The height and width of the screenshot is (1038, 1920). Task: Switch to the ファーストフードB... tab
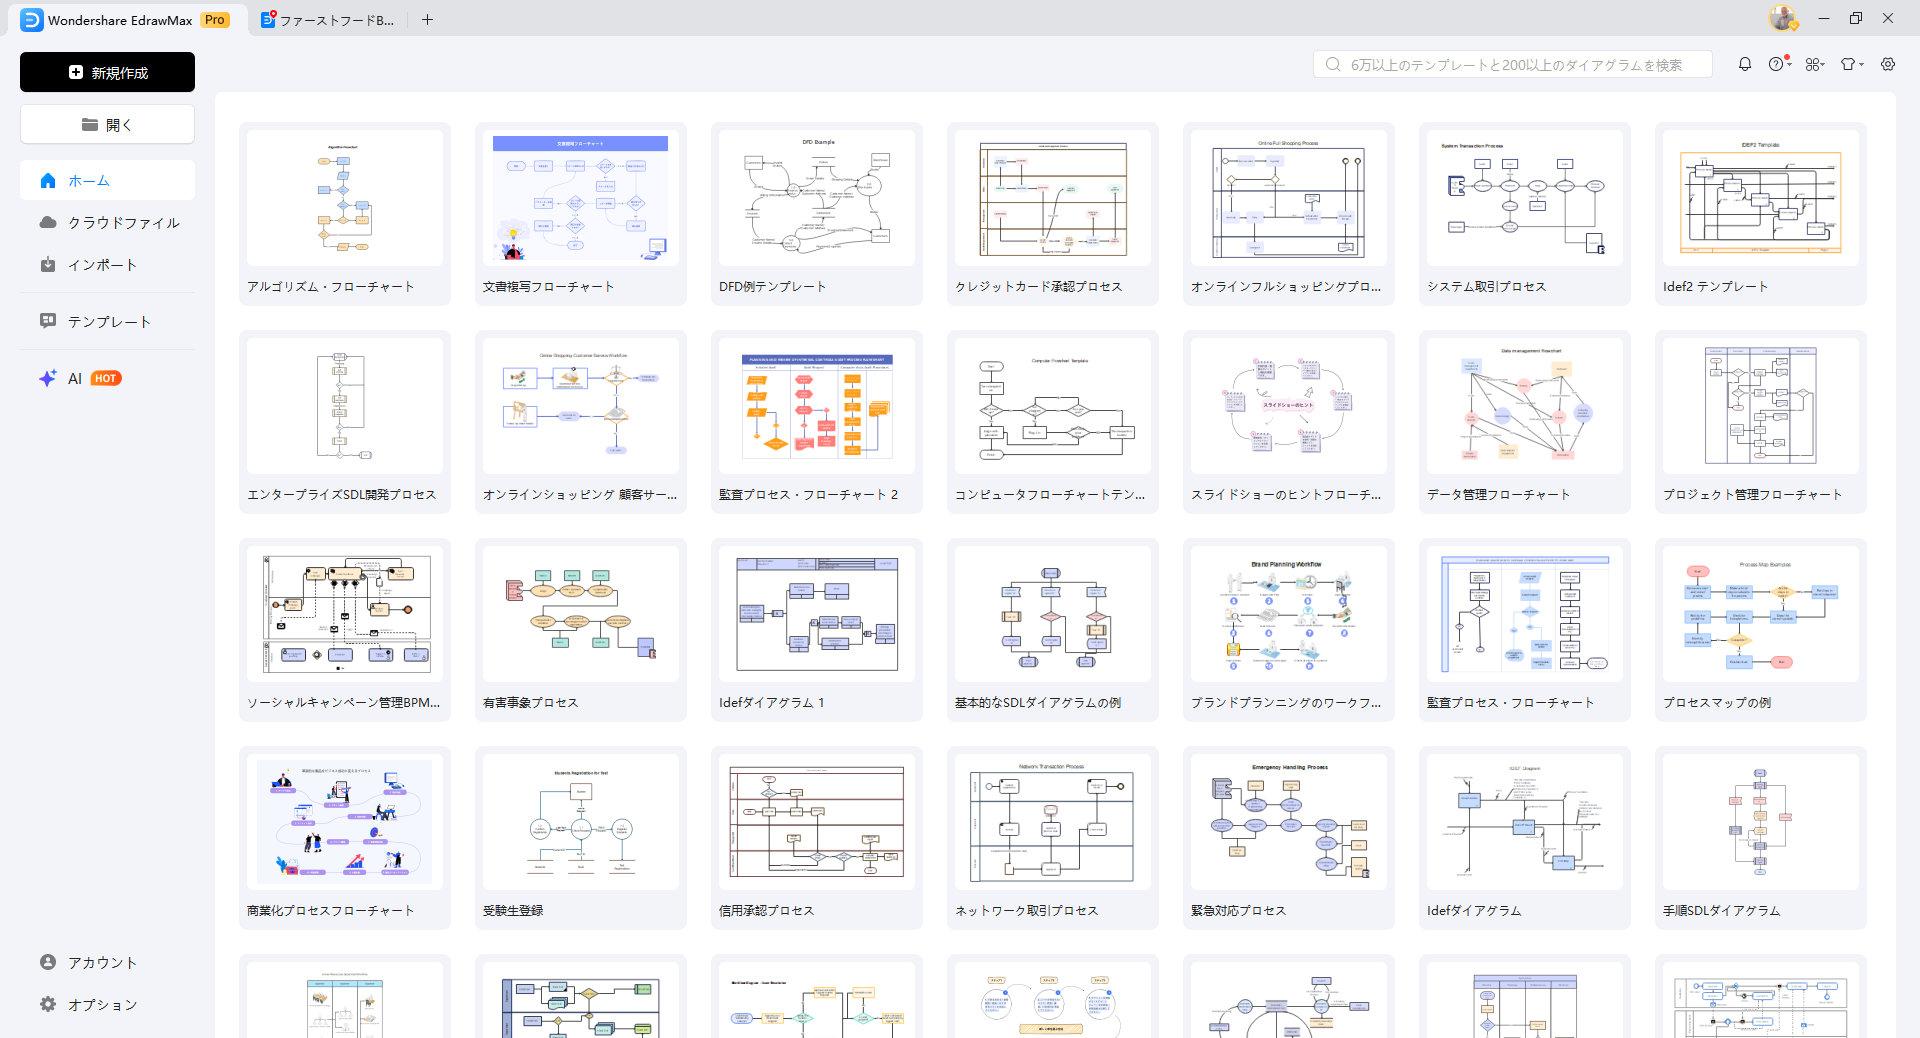(328, 20)
